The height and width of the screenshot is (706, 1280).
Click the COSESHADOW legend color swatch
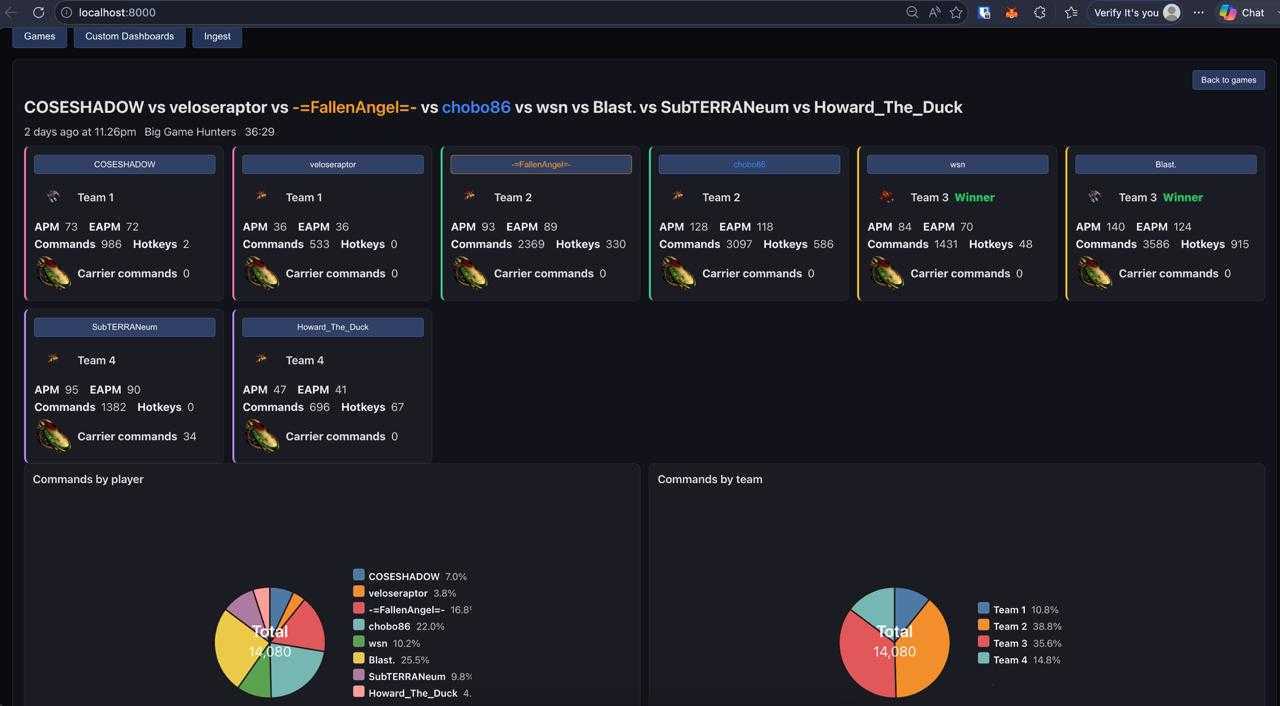pos(359,575)
